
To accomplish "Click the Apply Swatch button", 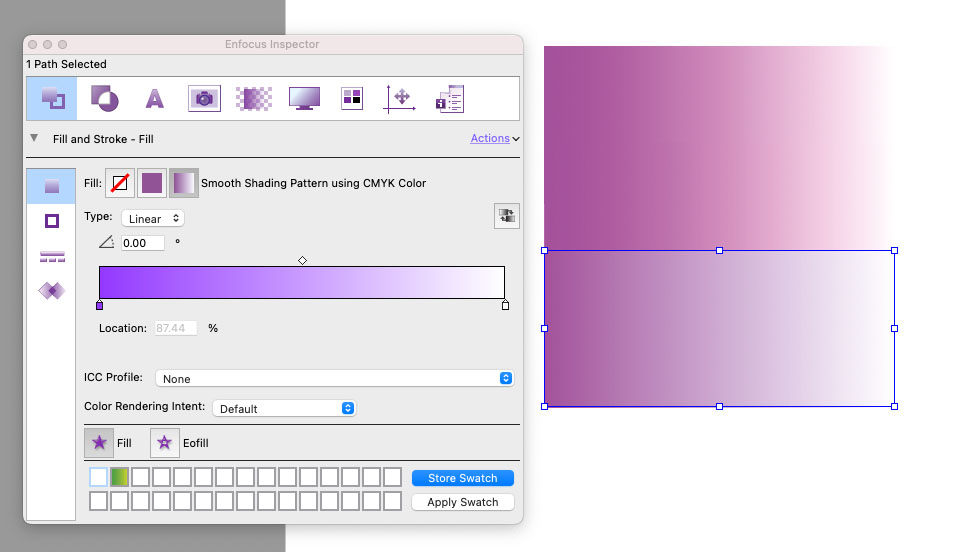I will [x=462, y=502].
